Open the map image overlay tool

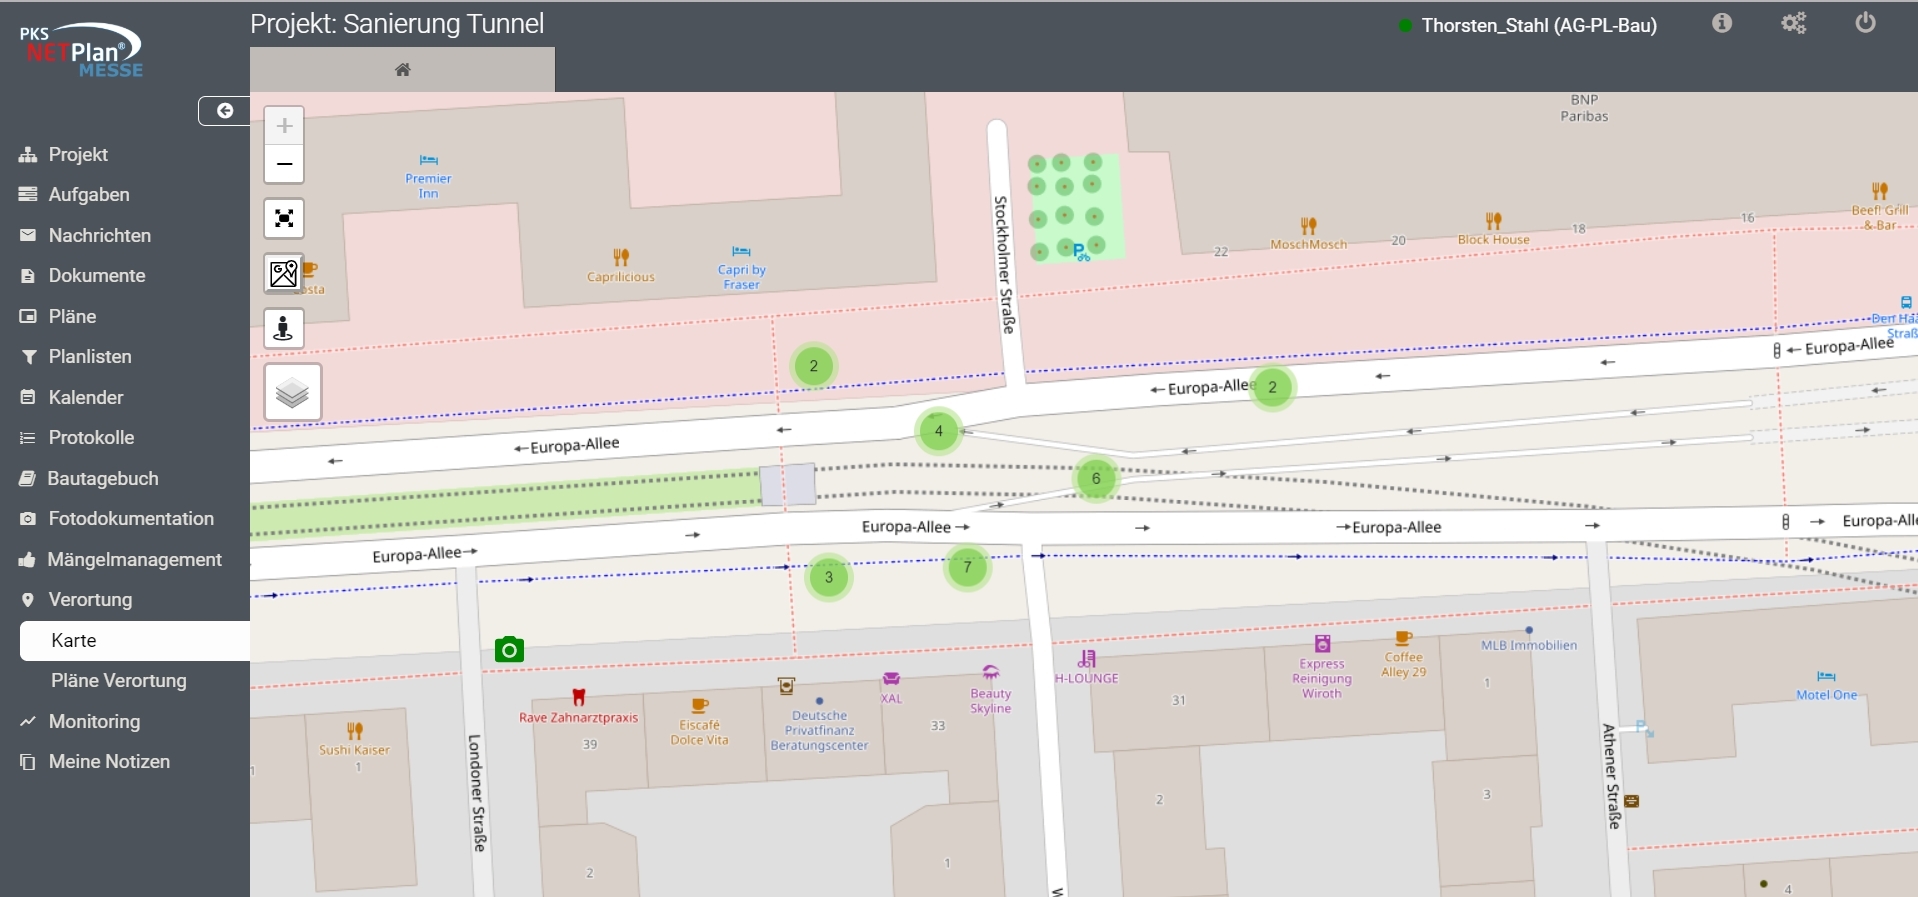[284, 273]
